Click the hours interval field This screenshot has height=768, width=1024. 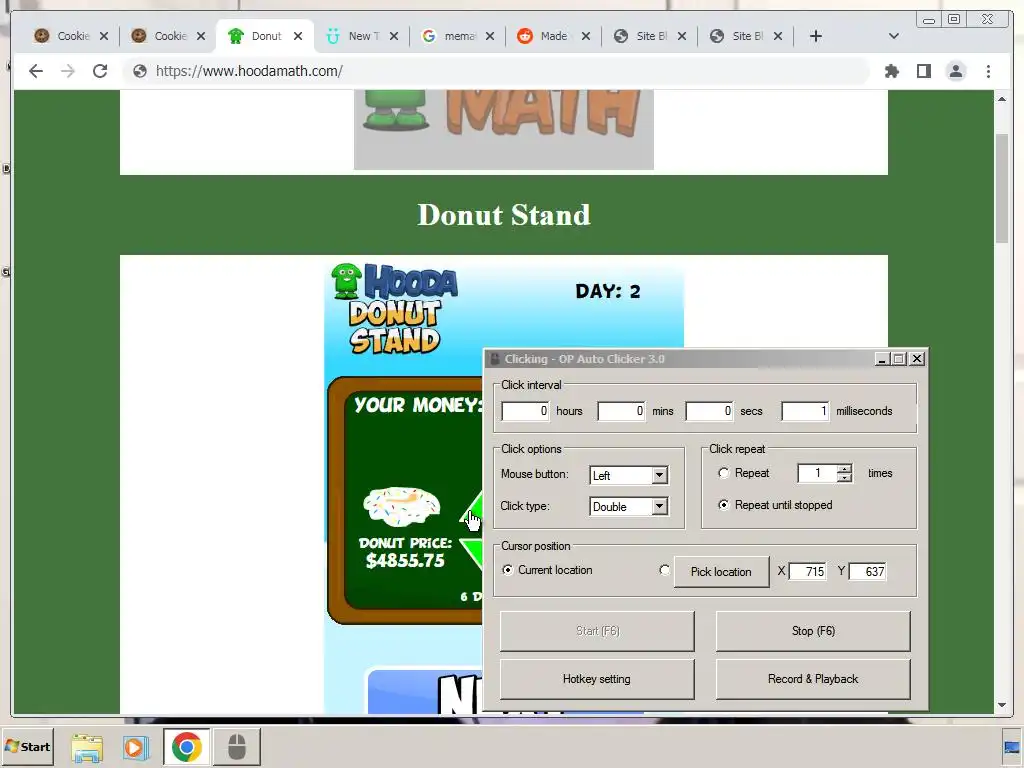[x=525, y=411]
